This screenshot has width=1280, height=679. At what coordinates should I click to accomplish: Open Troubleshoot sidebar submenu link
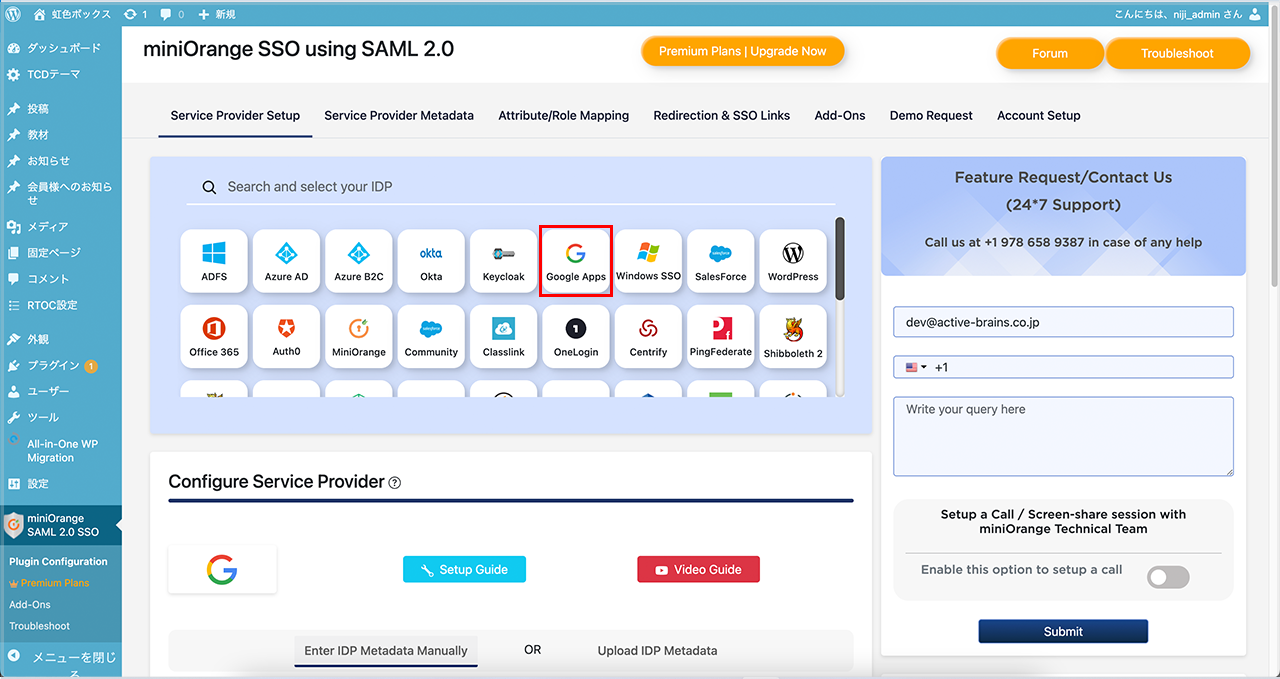click(40, 626)
